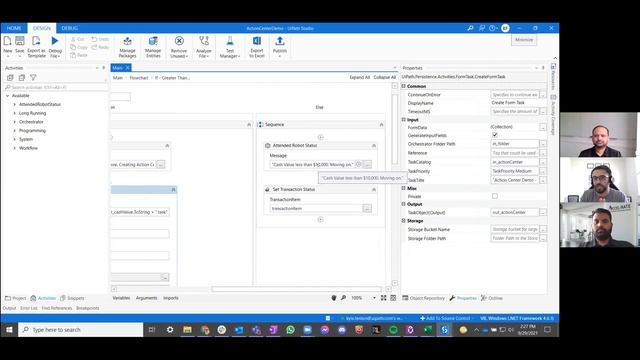The image size is (640, 360).
Task: Switch to the HOME ribbon tab
Action: click(x=14, y=28)
